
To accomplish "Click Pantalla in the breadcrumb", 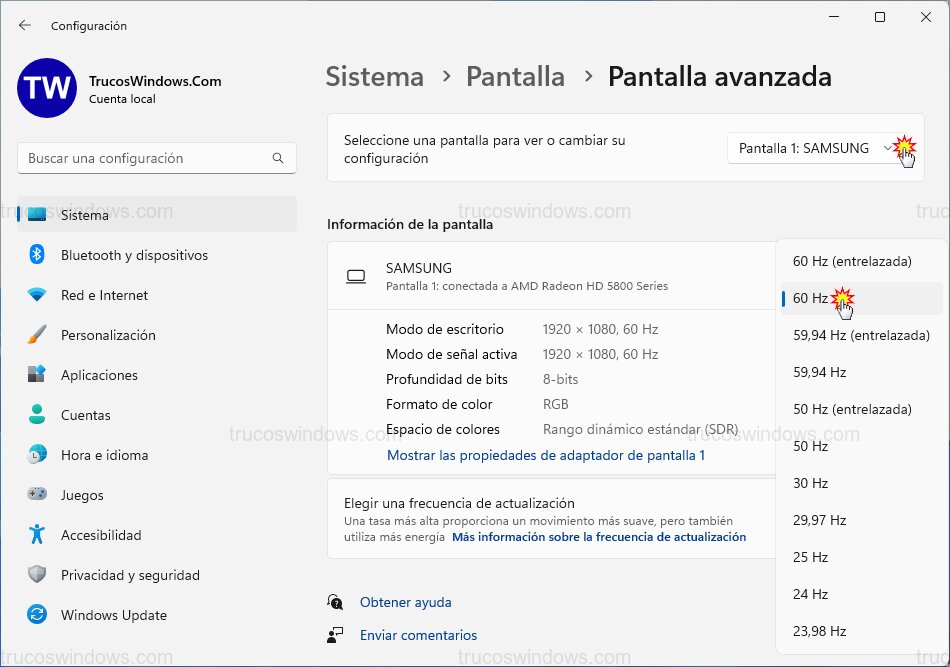I will pos(515,76).
